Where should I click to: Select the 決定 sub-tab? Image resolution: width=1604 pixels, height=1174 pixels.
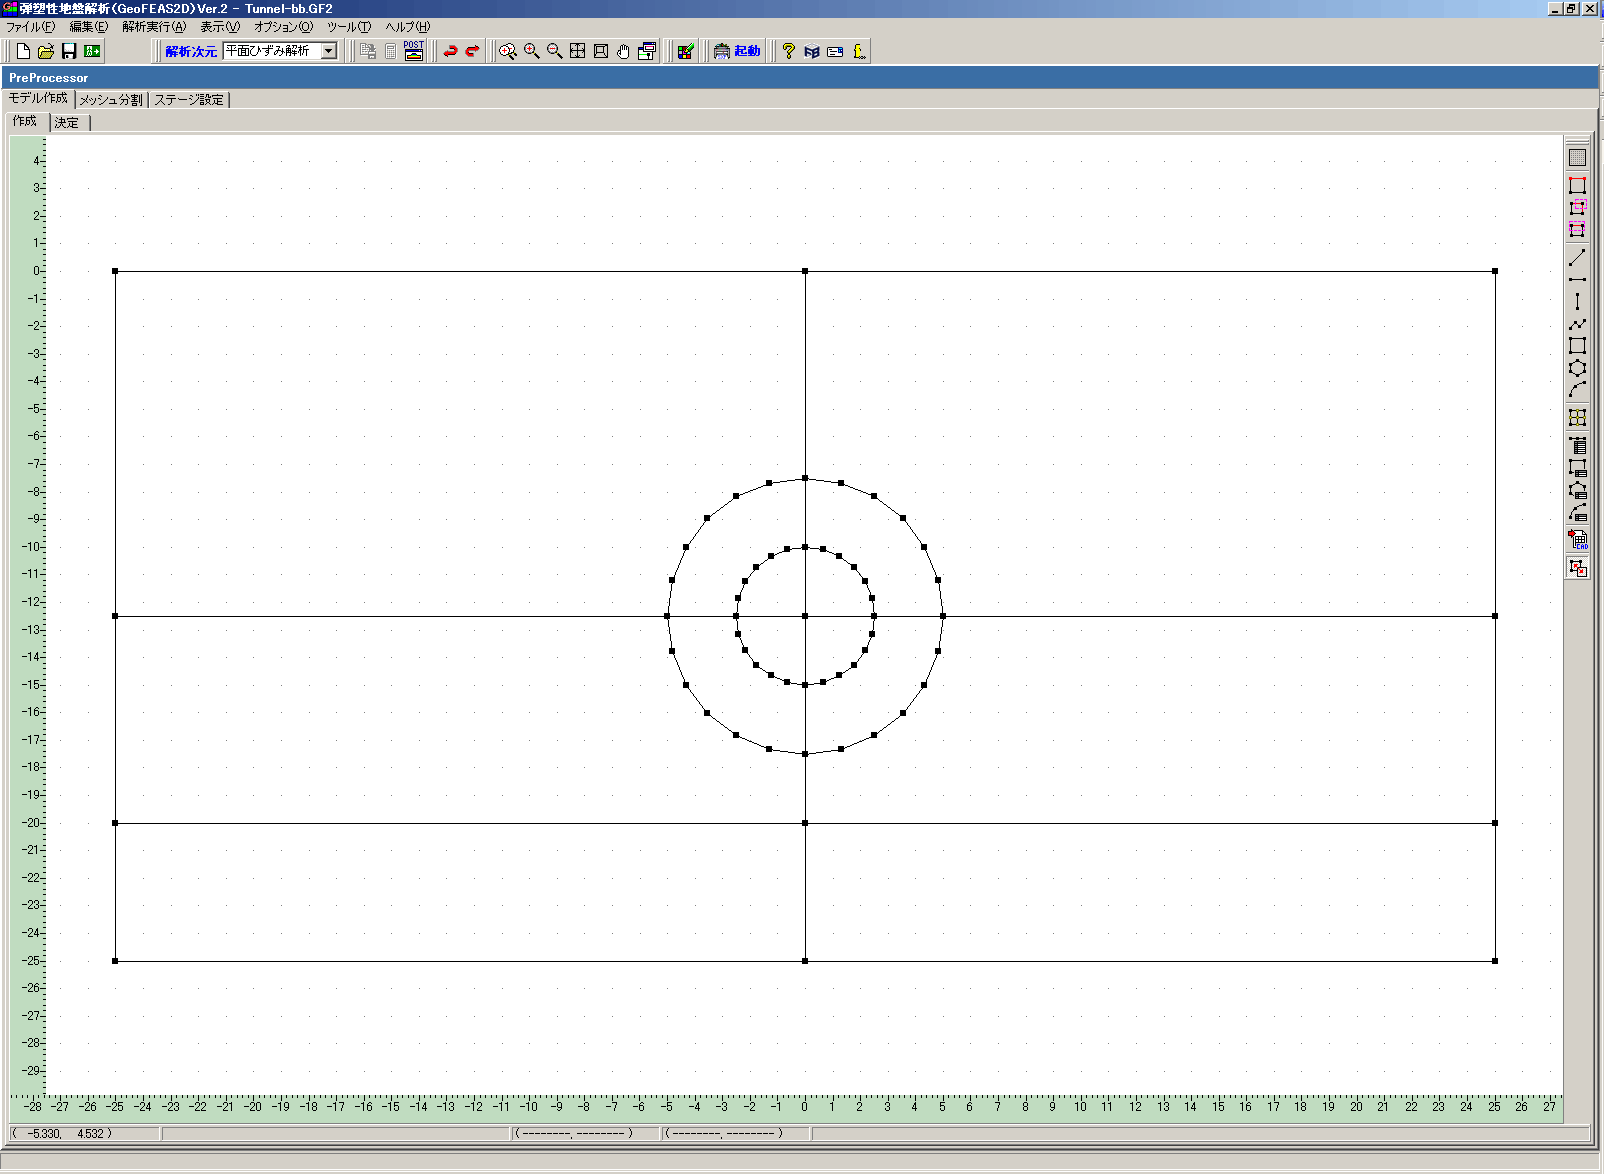tap(67, 123)
